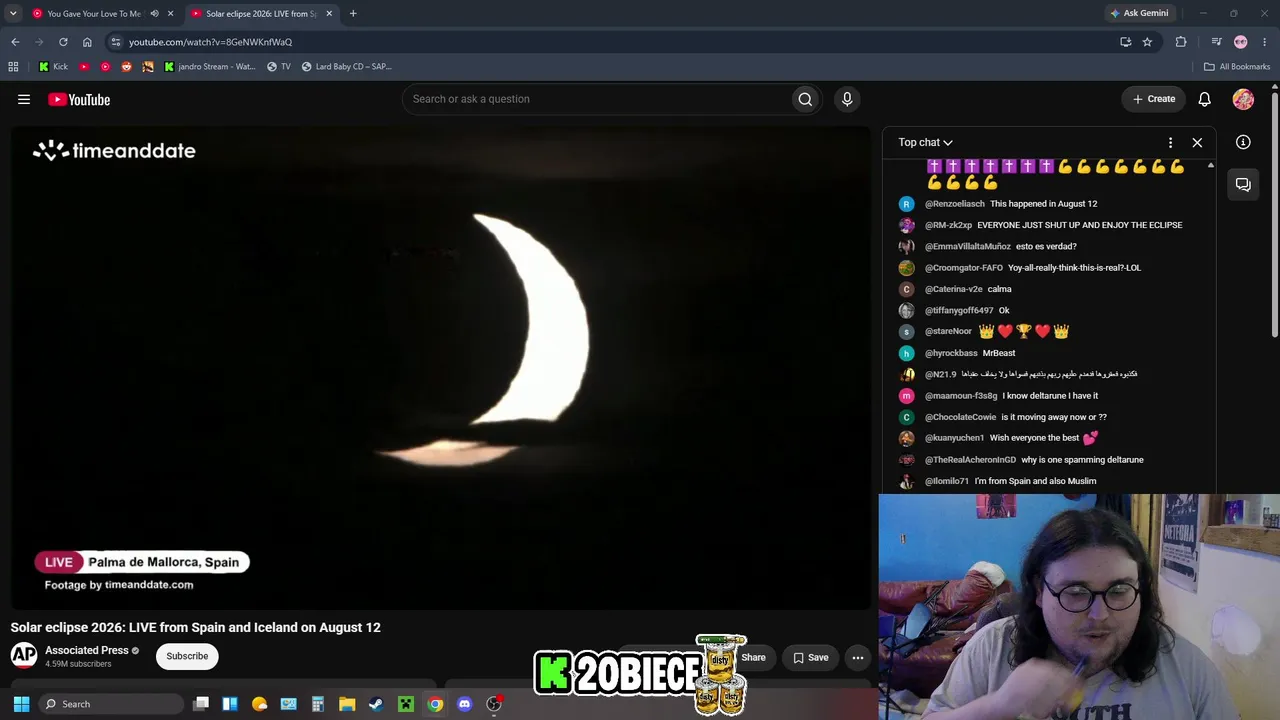Screen dimensions: 1280x720
Task: Close the 'Solar eclipse 2026' tab
Action: [x=329, y=14]
